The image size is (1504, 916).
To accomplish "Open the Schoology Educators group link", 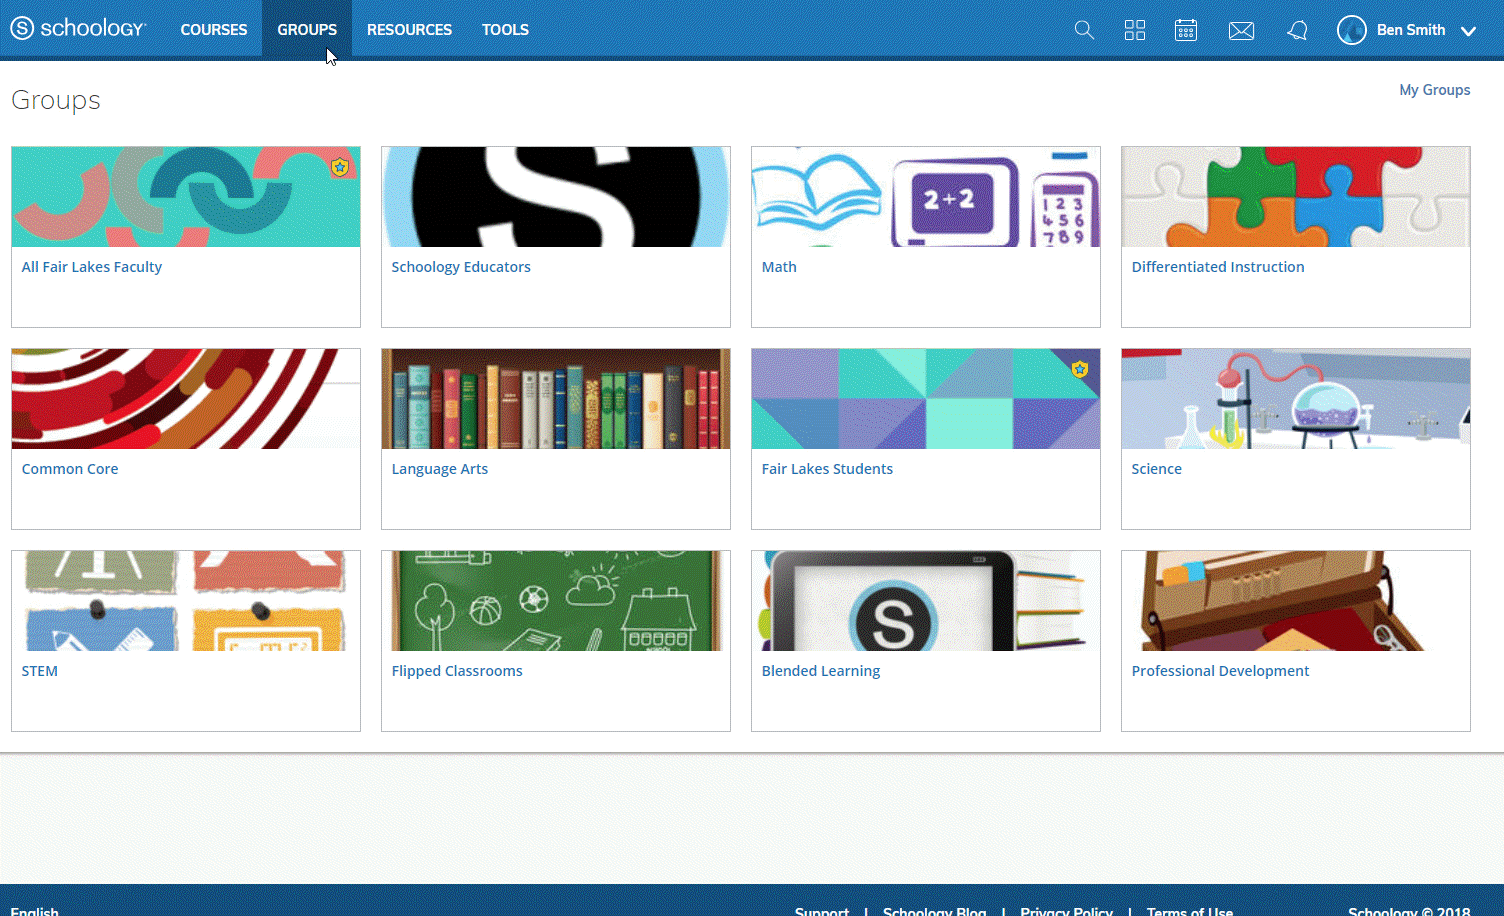I will pos(461,267).
